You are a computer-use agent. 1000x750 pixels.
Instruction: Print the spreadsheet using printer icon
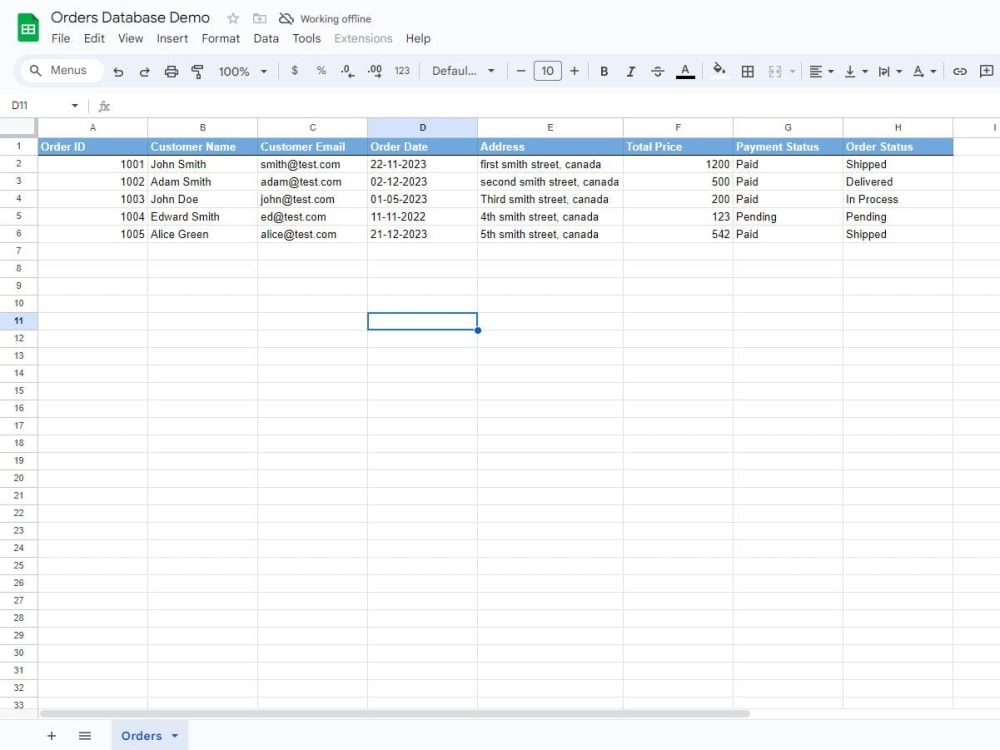coord(171,71)
